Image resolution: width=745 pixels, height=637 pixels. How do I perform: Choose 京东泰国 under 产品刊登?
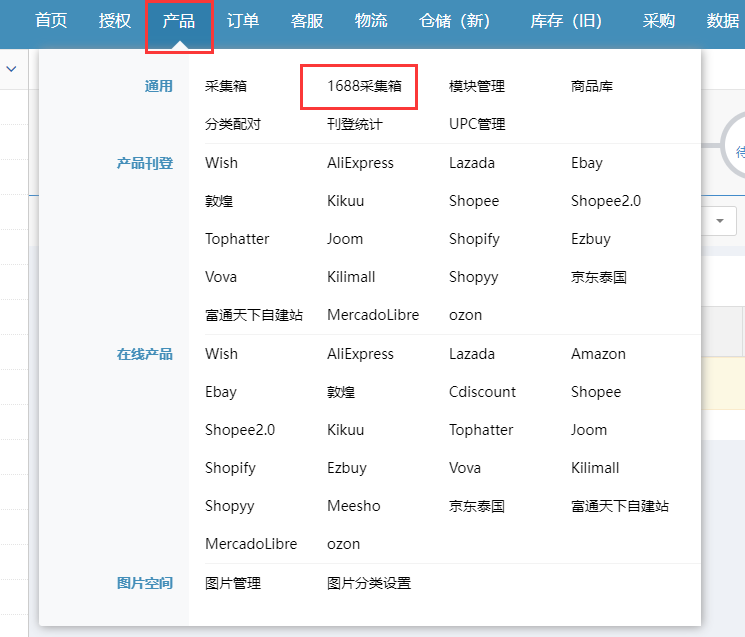[599, 277]
